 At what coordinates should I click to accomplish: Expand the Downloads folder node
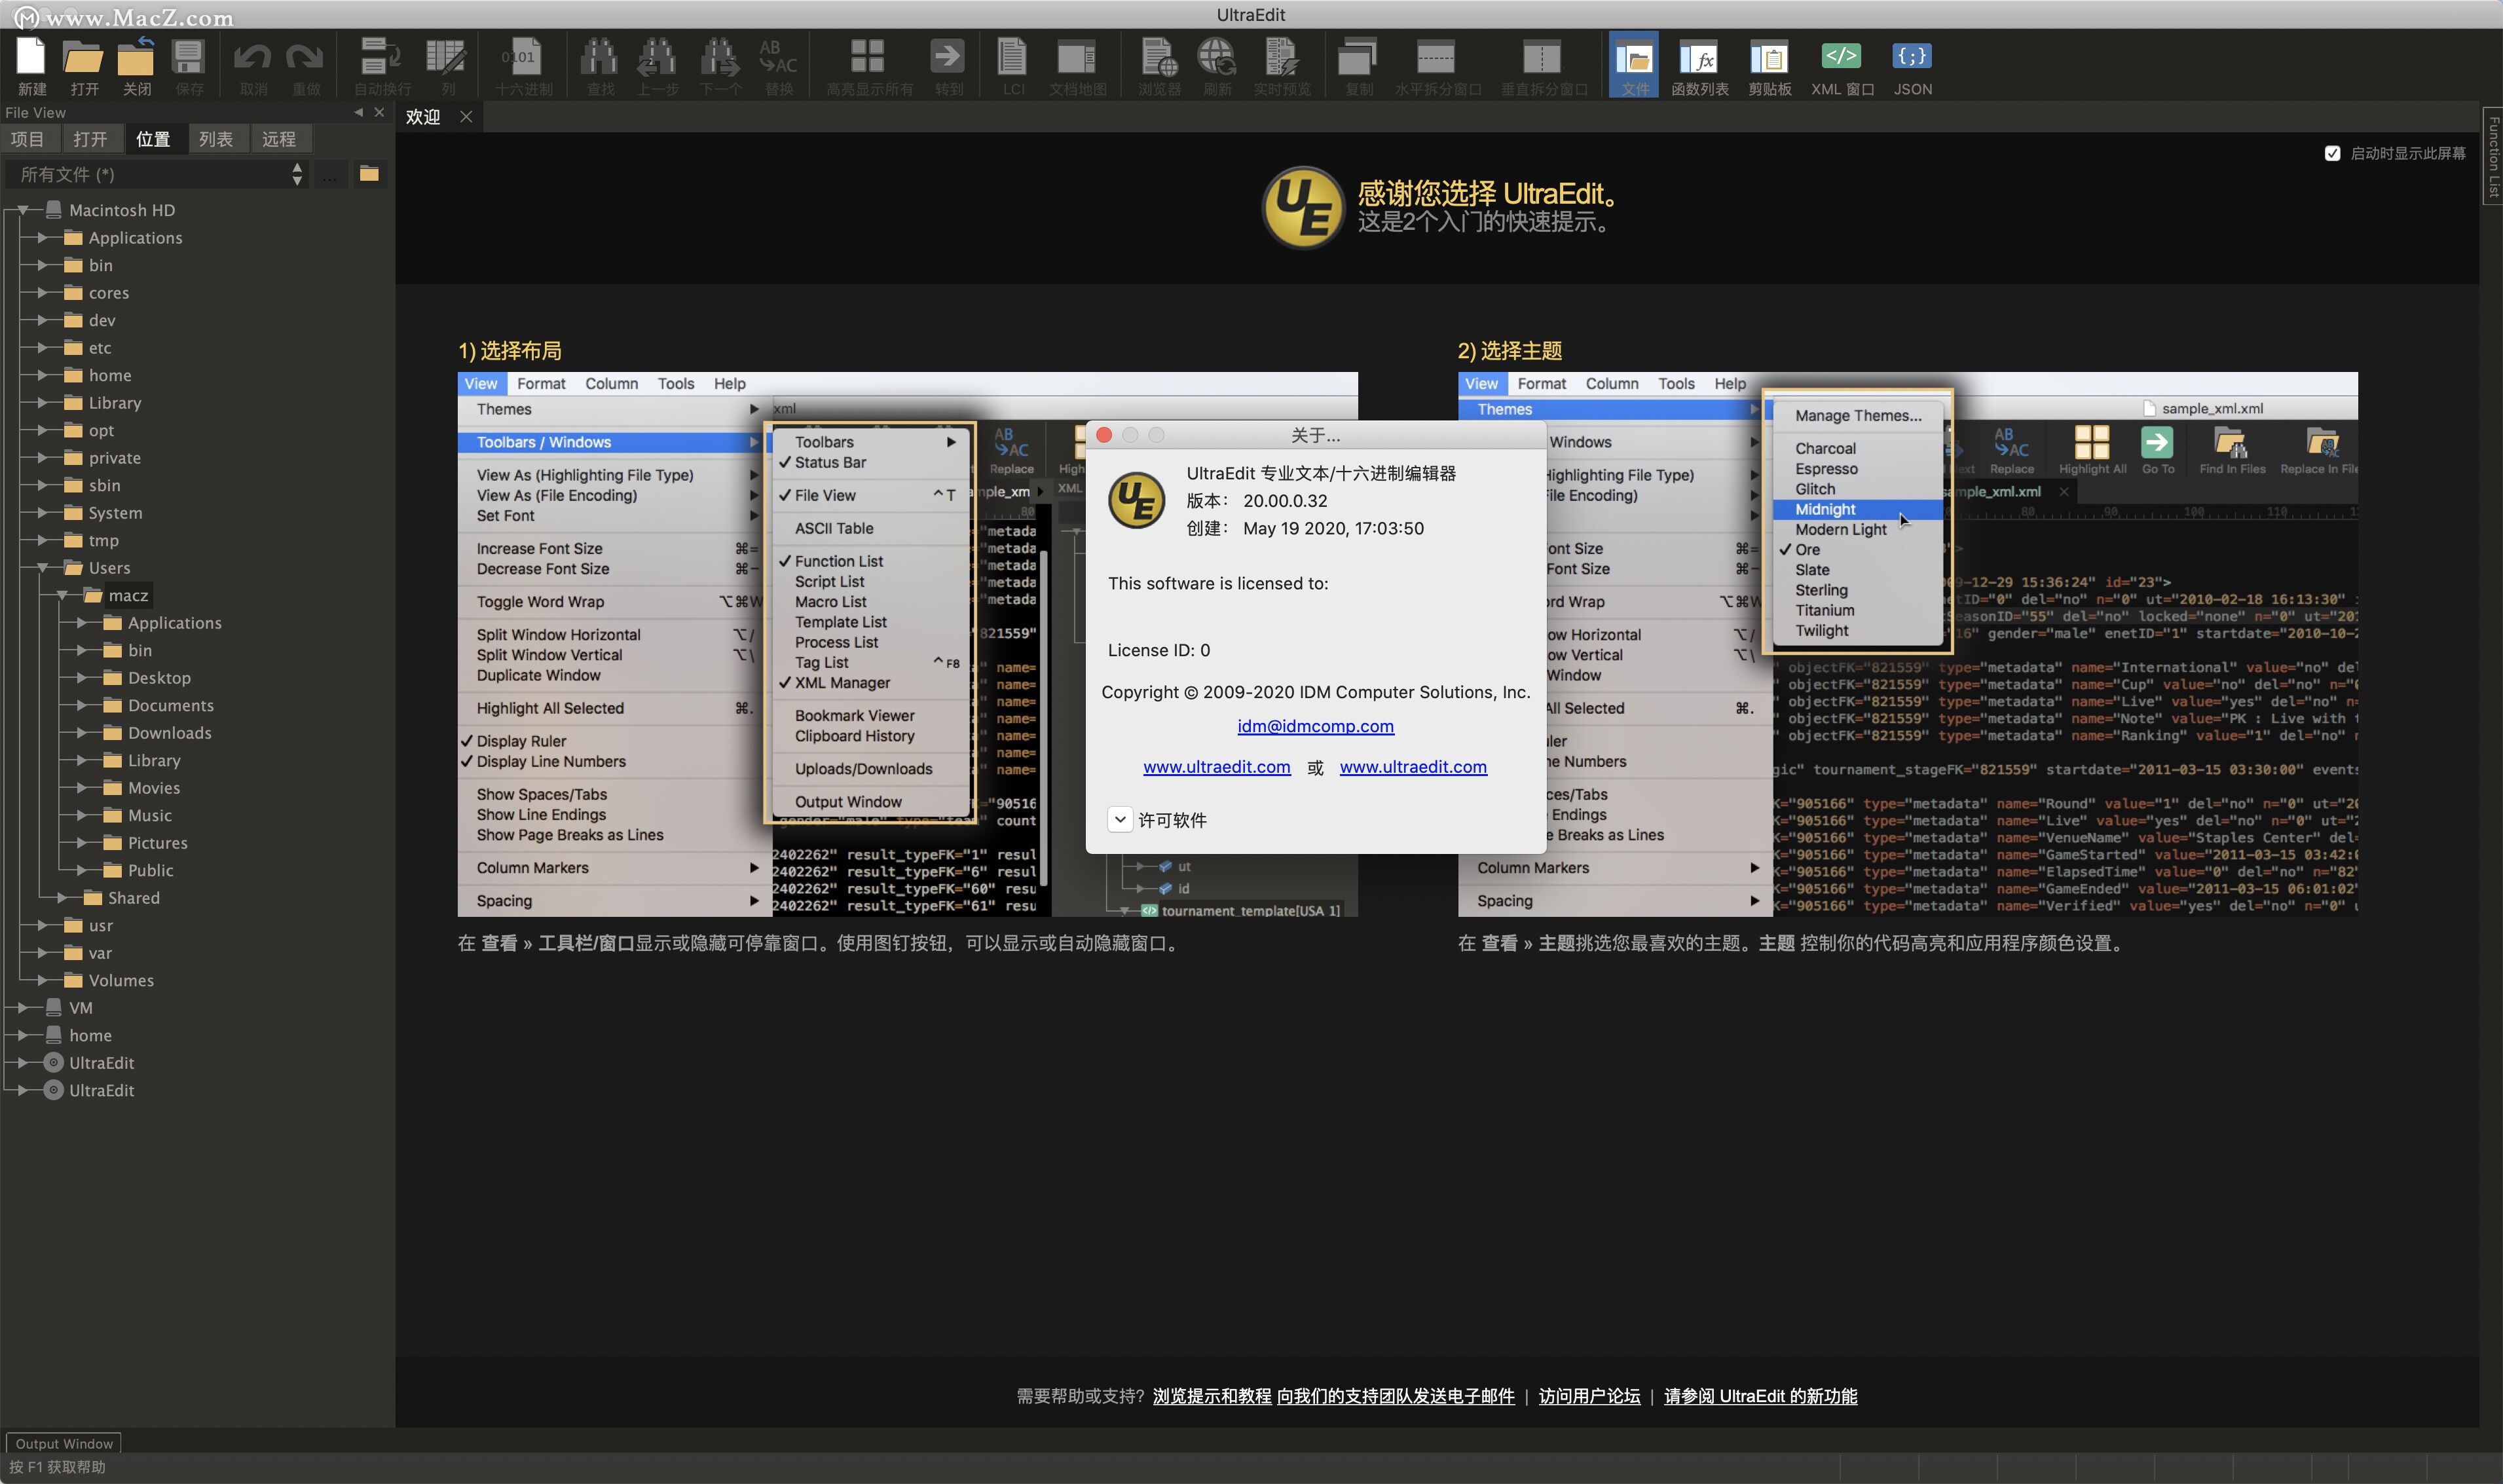click(82, 732)
